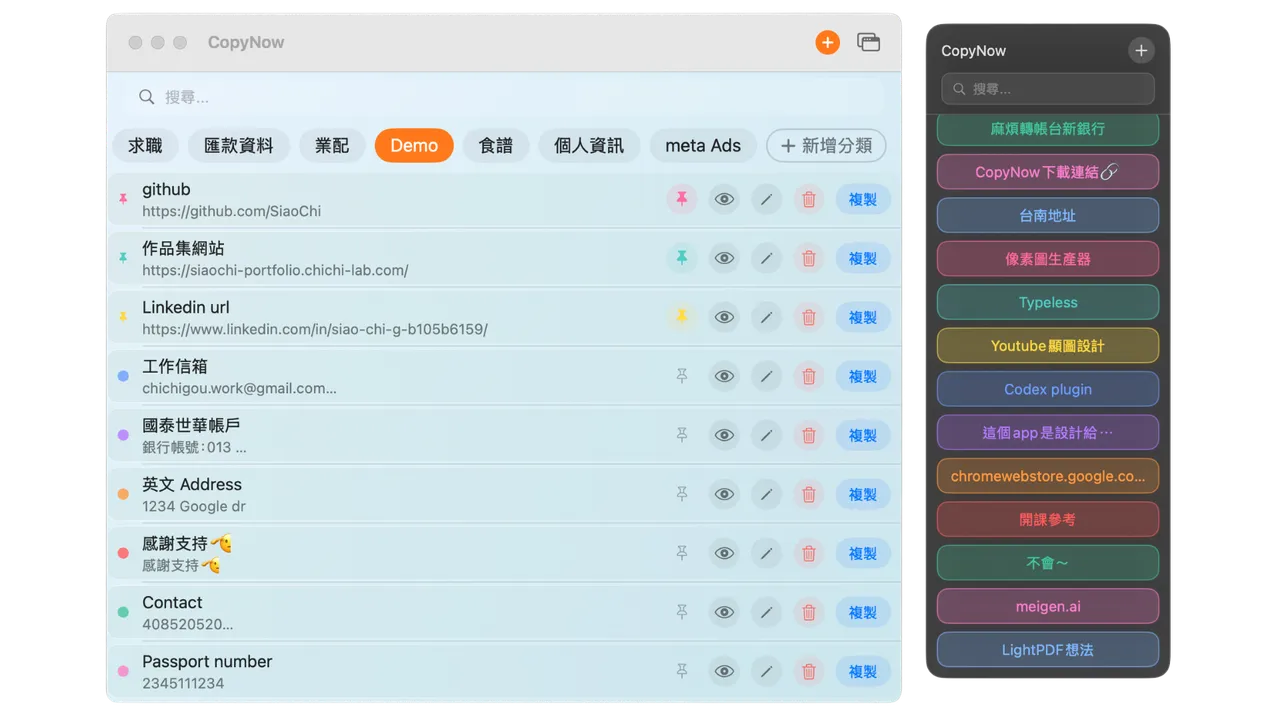The height and width of the screenshot is (720, 1280).
Task: Delete the 國泰世華帳戶 entry
Action: click(x=809, y=435)
